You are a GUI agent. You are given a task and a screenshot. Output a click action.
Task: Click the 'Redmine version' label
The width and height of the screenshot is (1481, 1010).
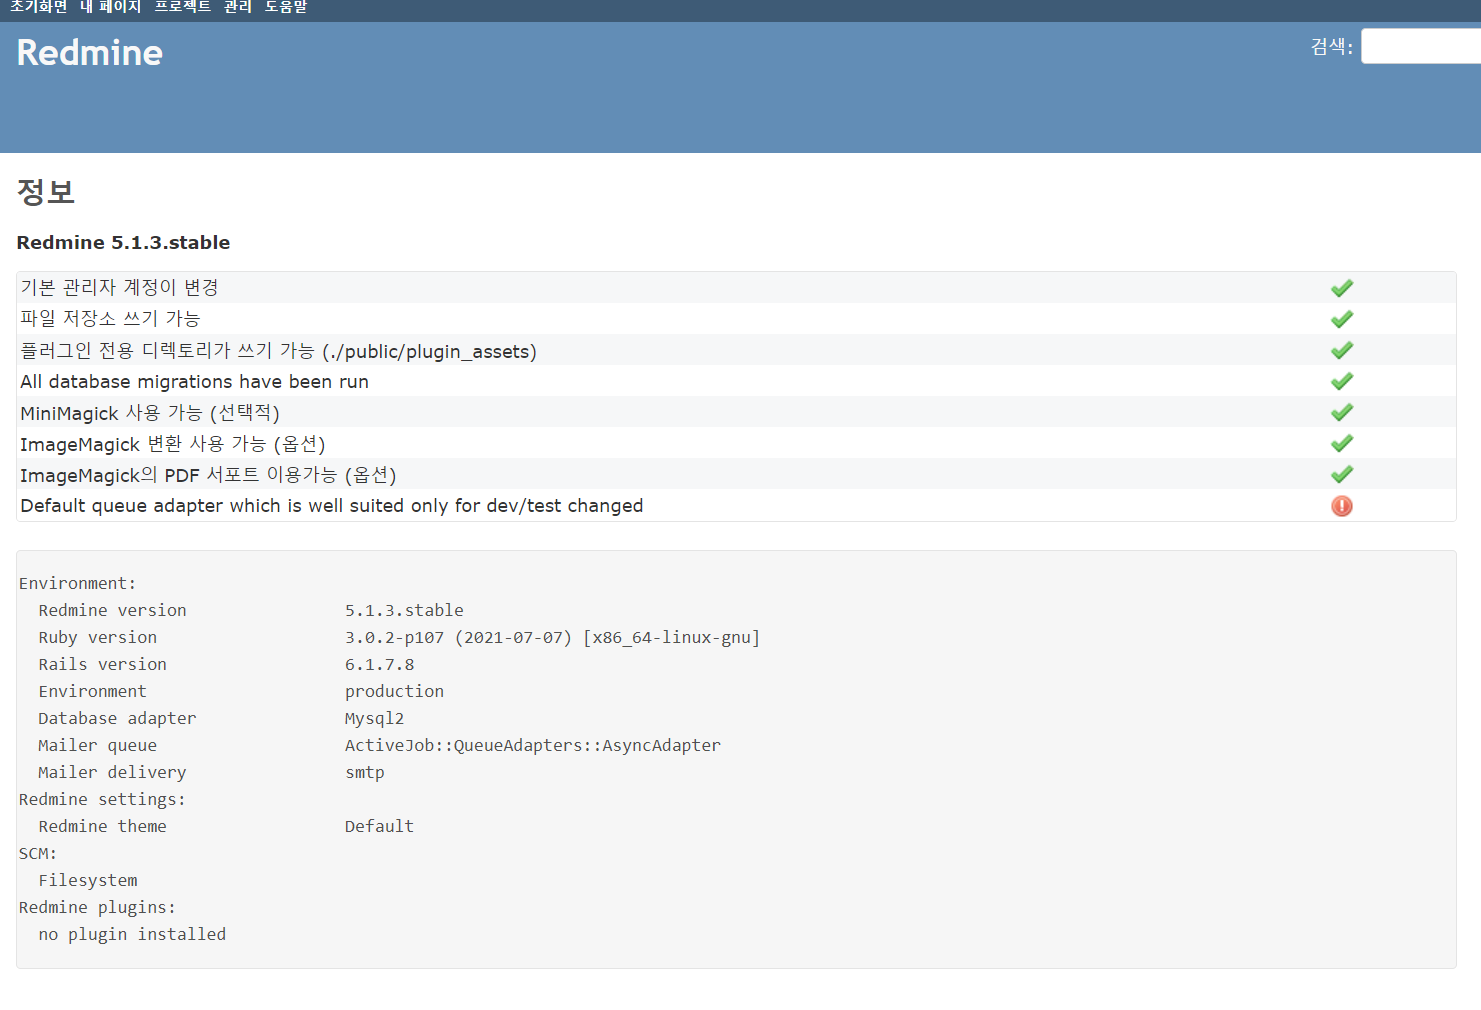pyautogui.click(x=112, y=611)
